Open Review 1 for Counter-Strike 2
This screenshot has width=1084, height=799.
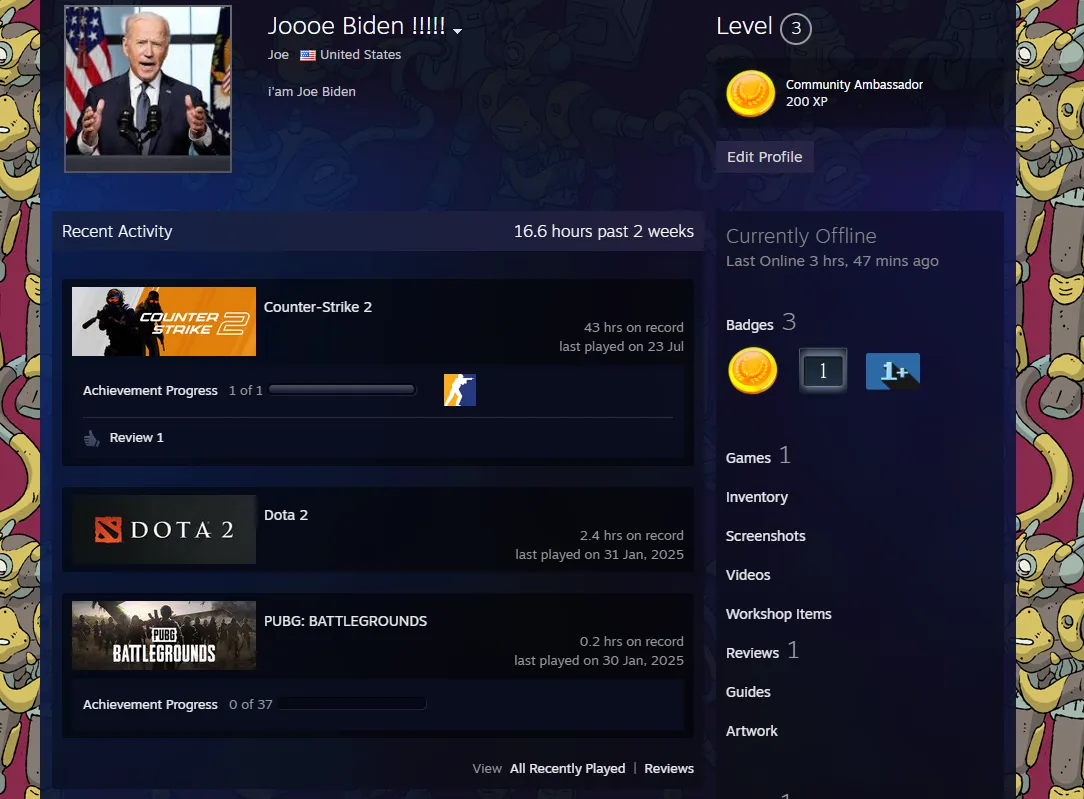tap(137, 438)
